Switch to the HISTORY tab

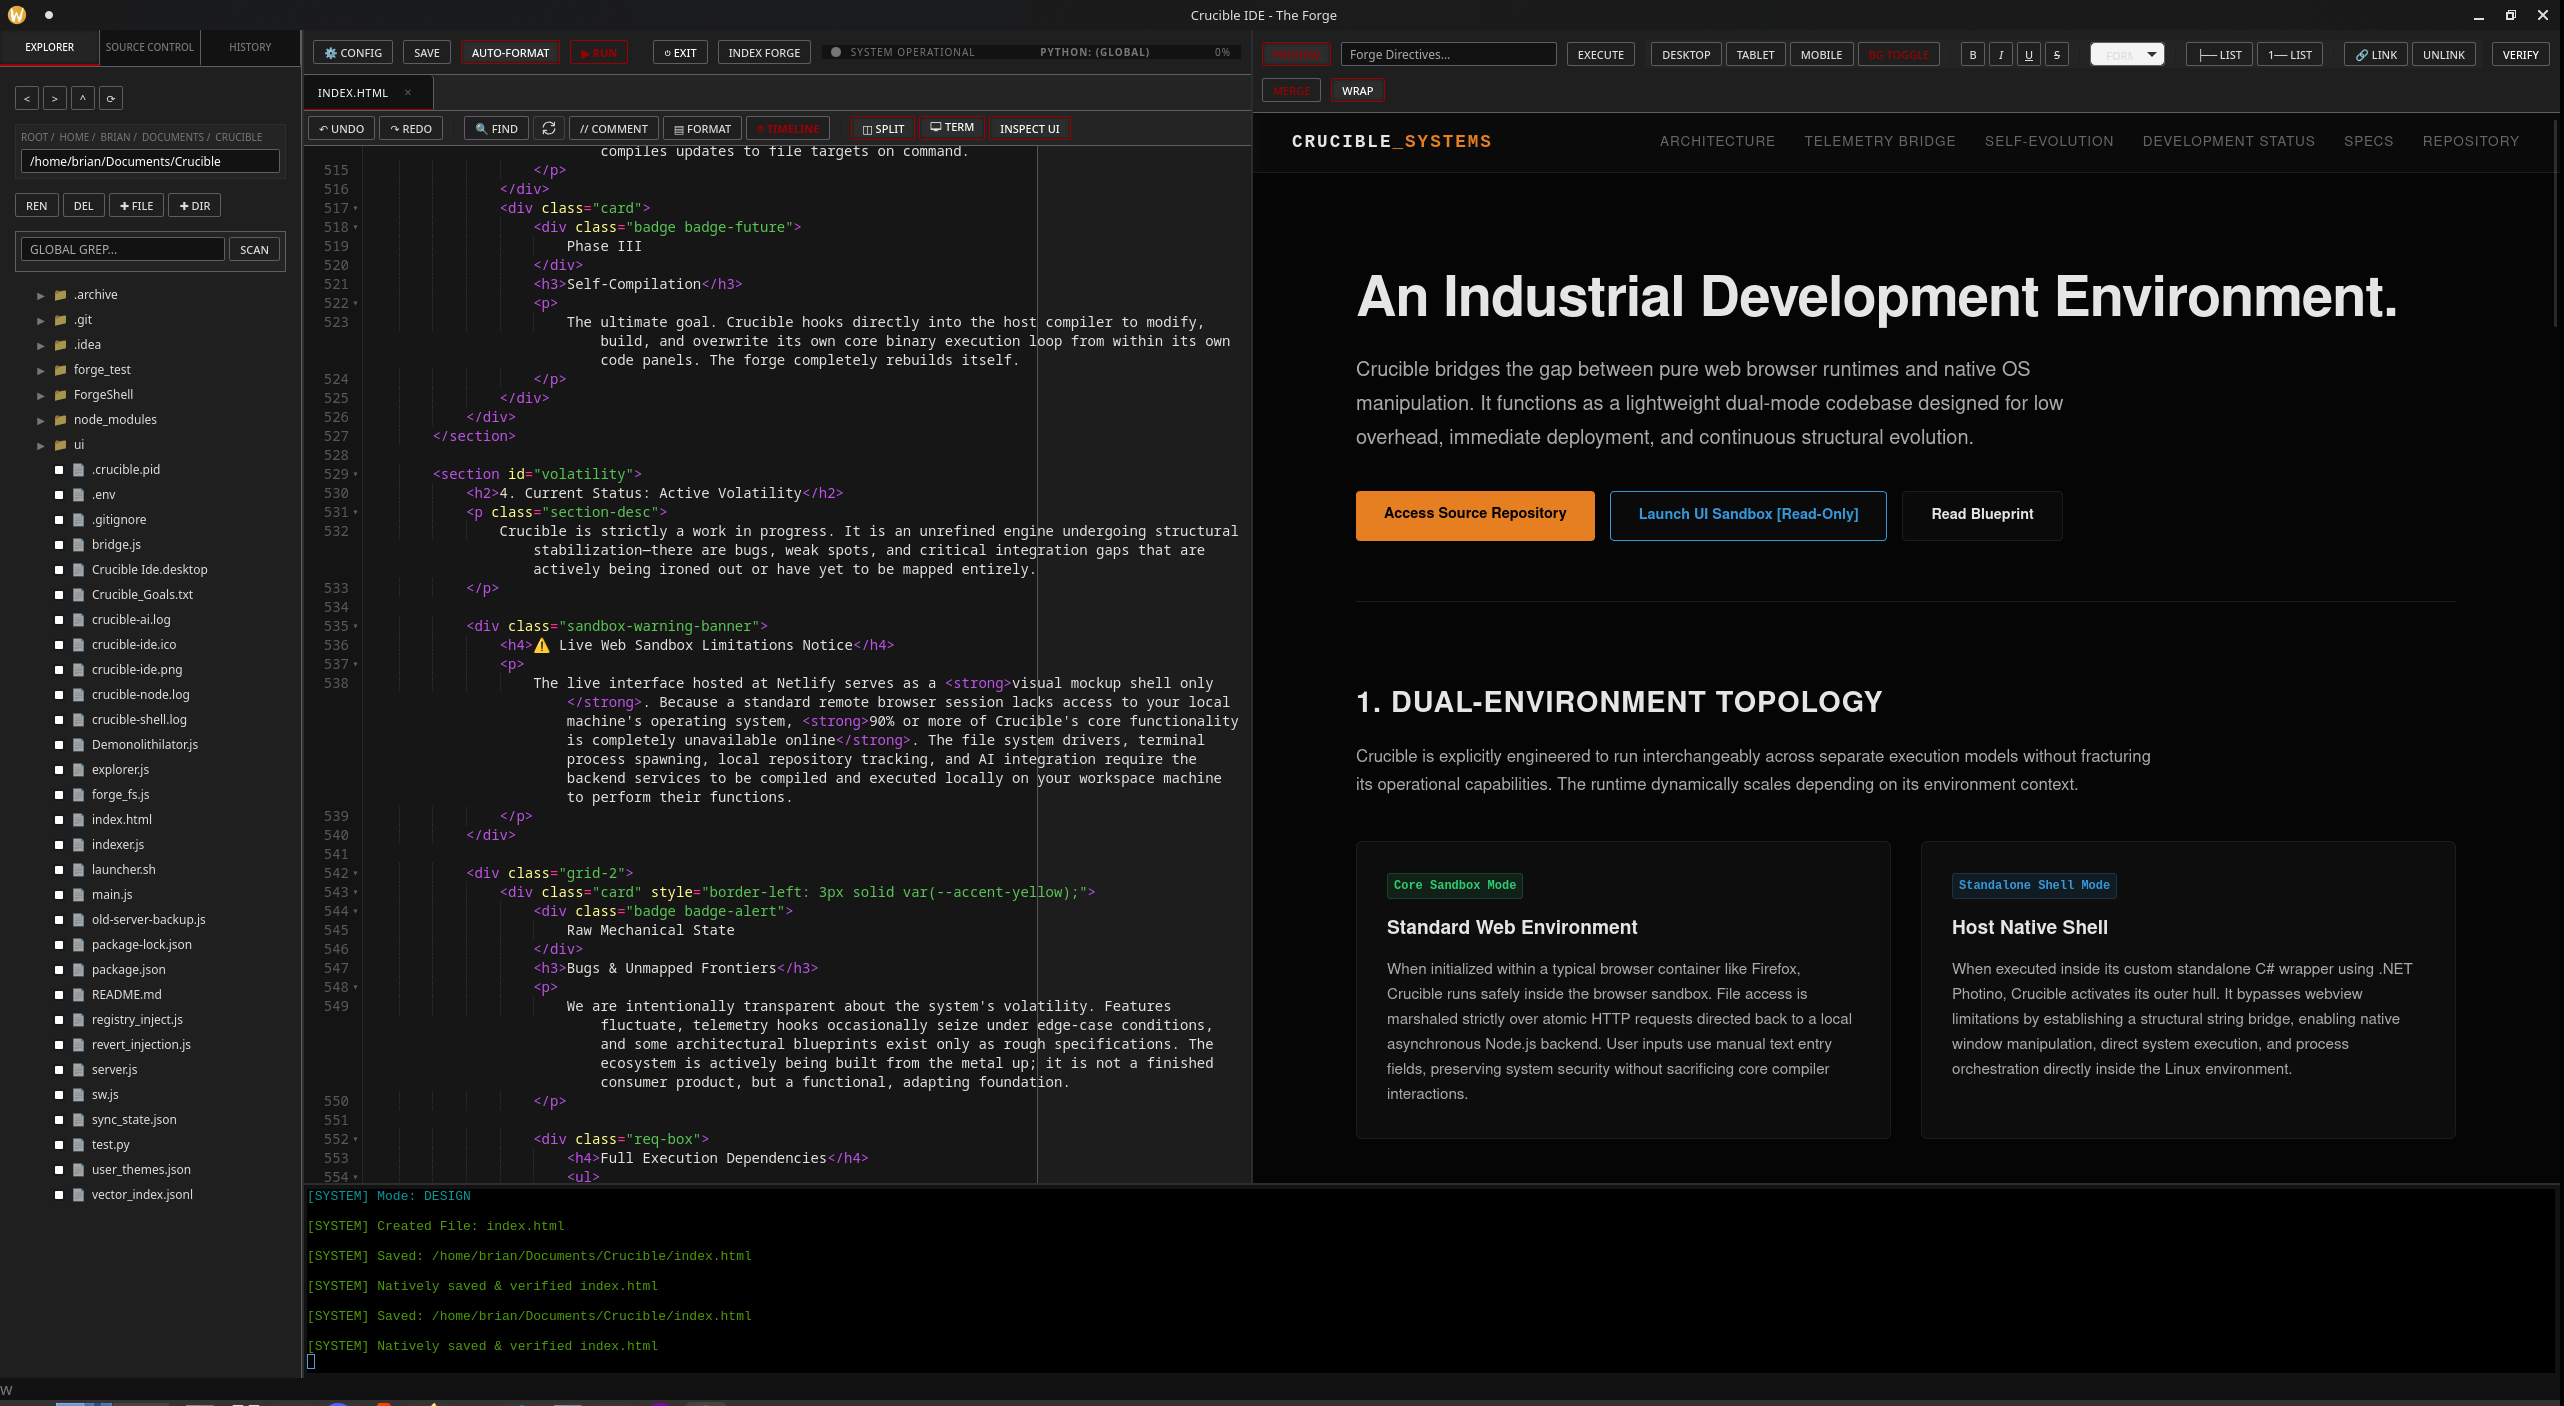(x=250, y=47)
